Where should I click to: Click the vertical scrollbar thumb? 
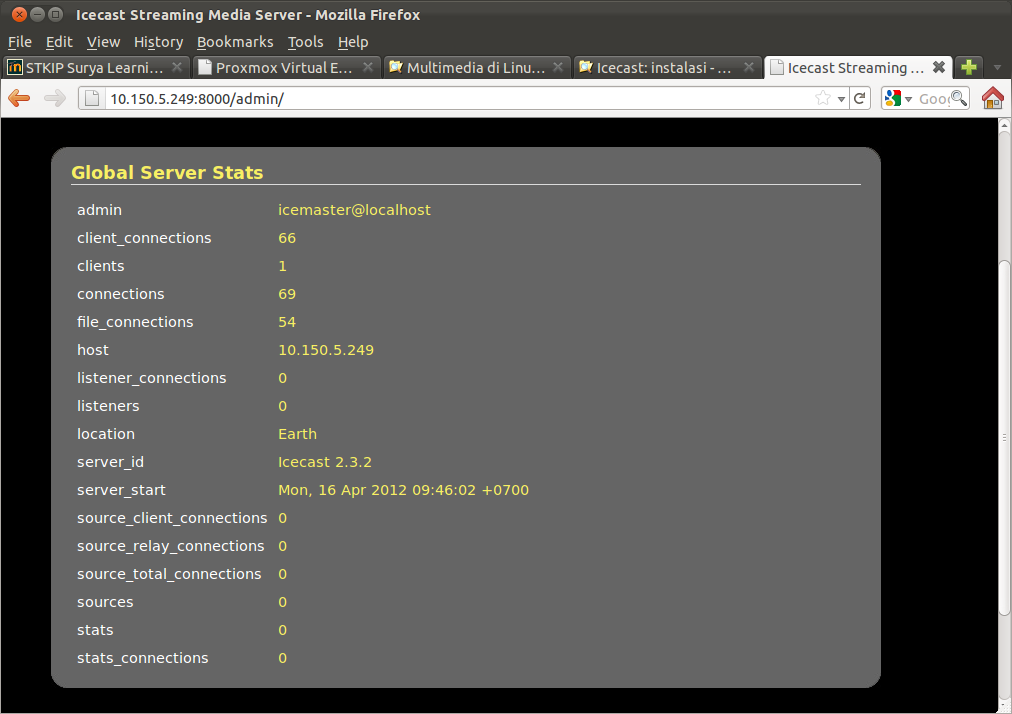tap(1004, 437)
